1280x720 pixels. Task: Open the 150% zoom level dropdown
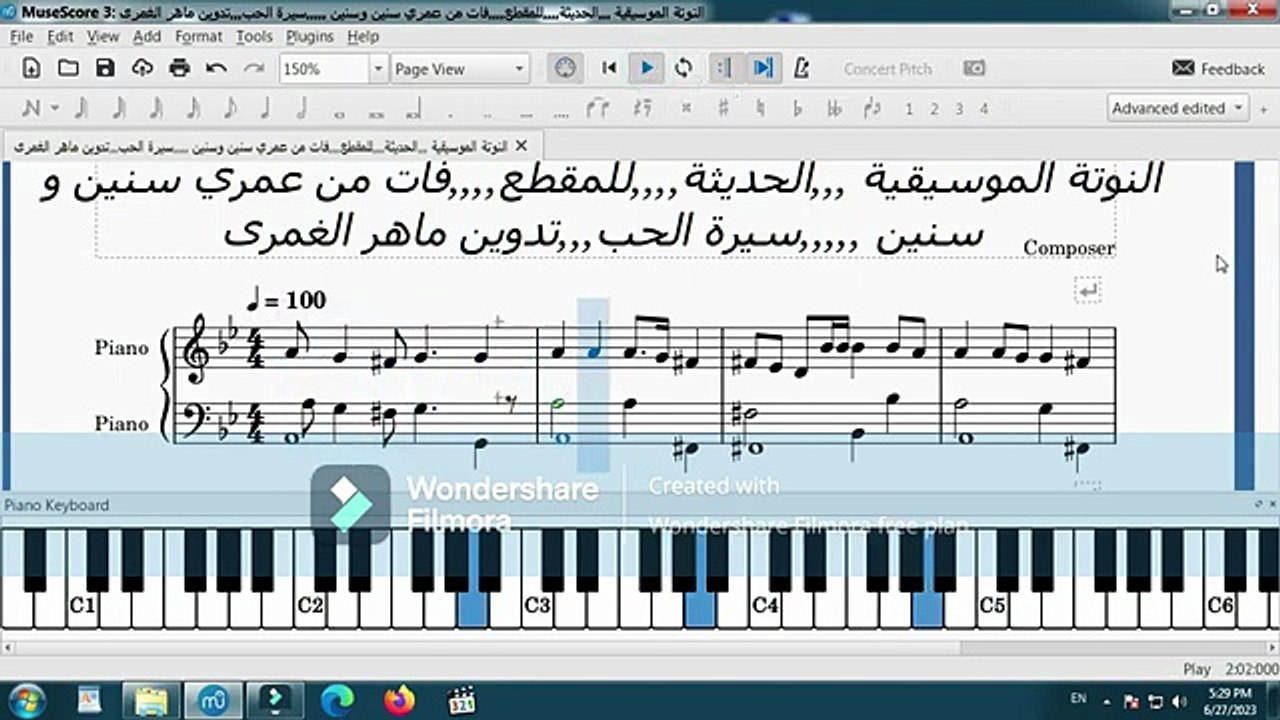pyautogui.click(x=378, y=69)
